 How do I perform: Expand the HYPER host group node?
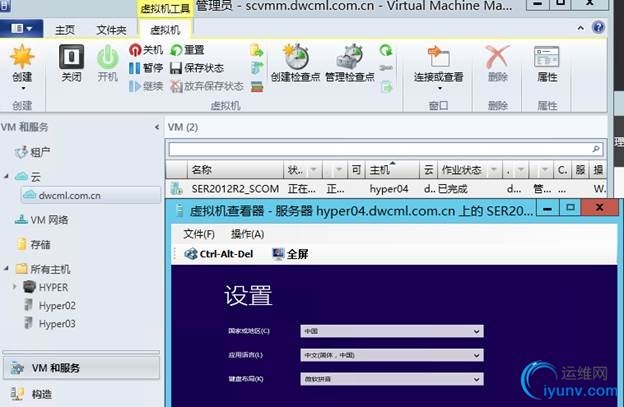(x=15, y=286)
